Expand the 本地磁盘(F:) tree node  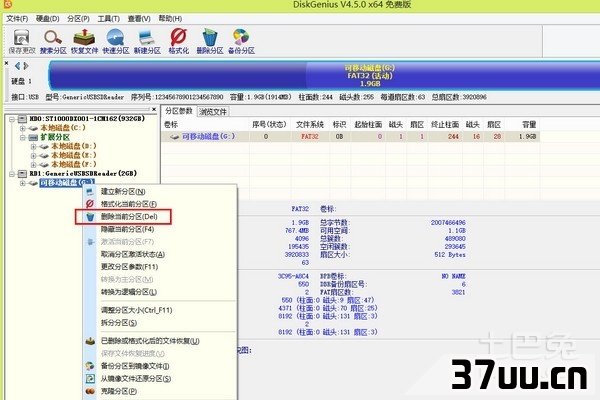[33, 165]
